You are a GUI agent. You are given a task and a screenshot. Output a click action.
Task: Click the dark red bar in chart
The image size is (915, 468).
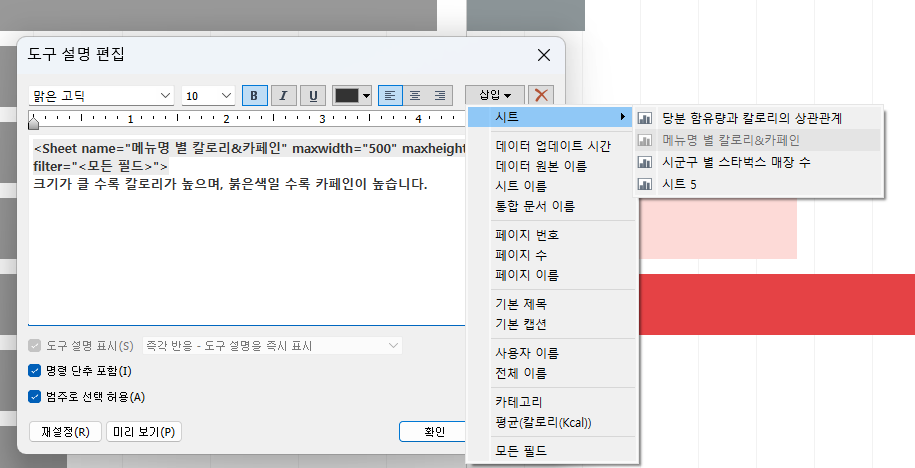click(x=777, y=304)
